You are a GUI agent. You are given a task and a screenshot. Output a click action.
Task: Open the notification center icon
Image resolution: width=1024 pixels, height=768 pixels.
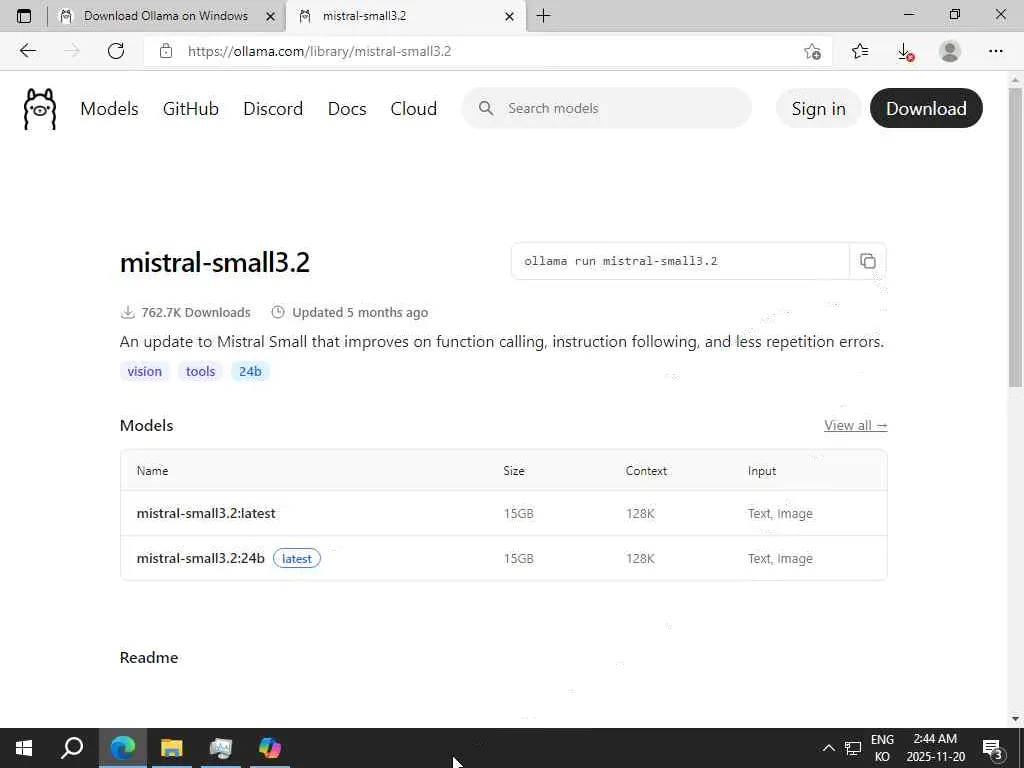(x=992, y=748)
